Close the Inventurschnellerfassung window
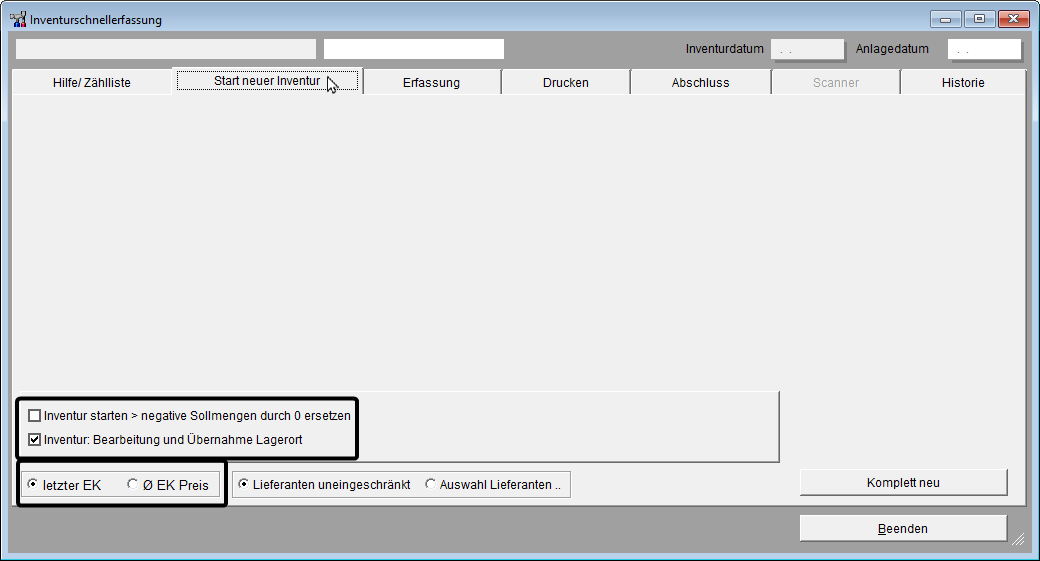 coord(1013,19)
